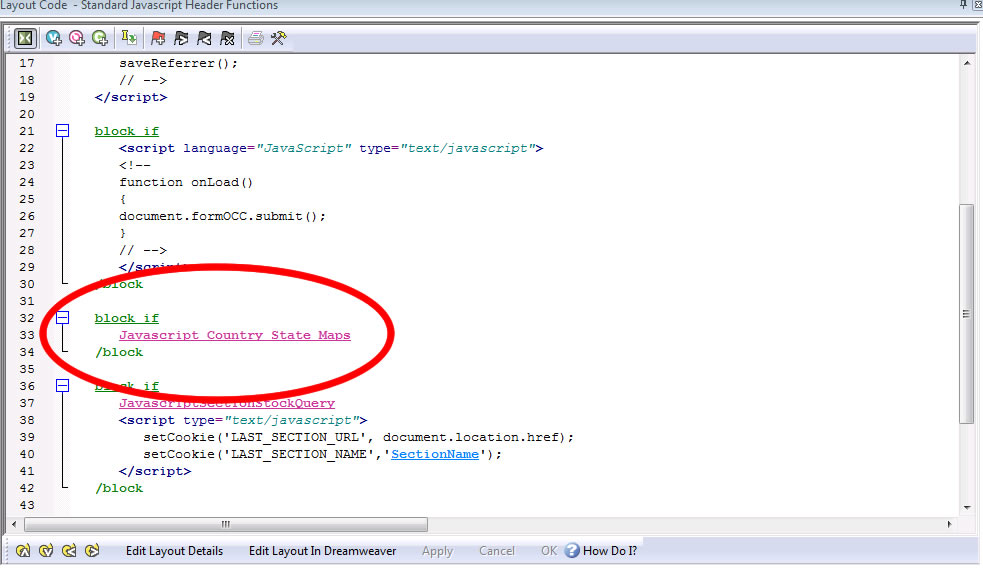The height and width of the screenshot is (569, 983).
Task: Click the vertical scrollbar down arrow
Action: coord(966,506)
